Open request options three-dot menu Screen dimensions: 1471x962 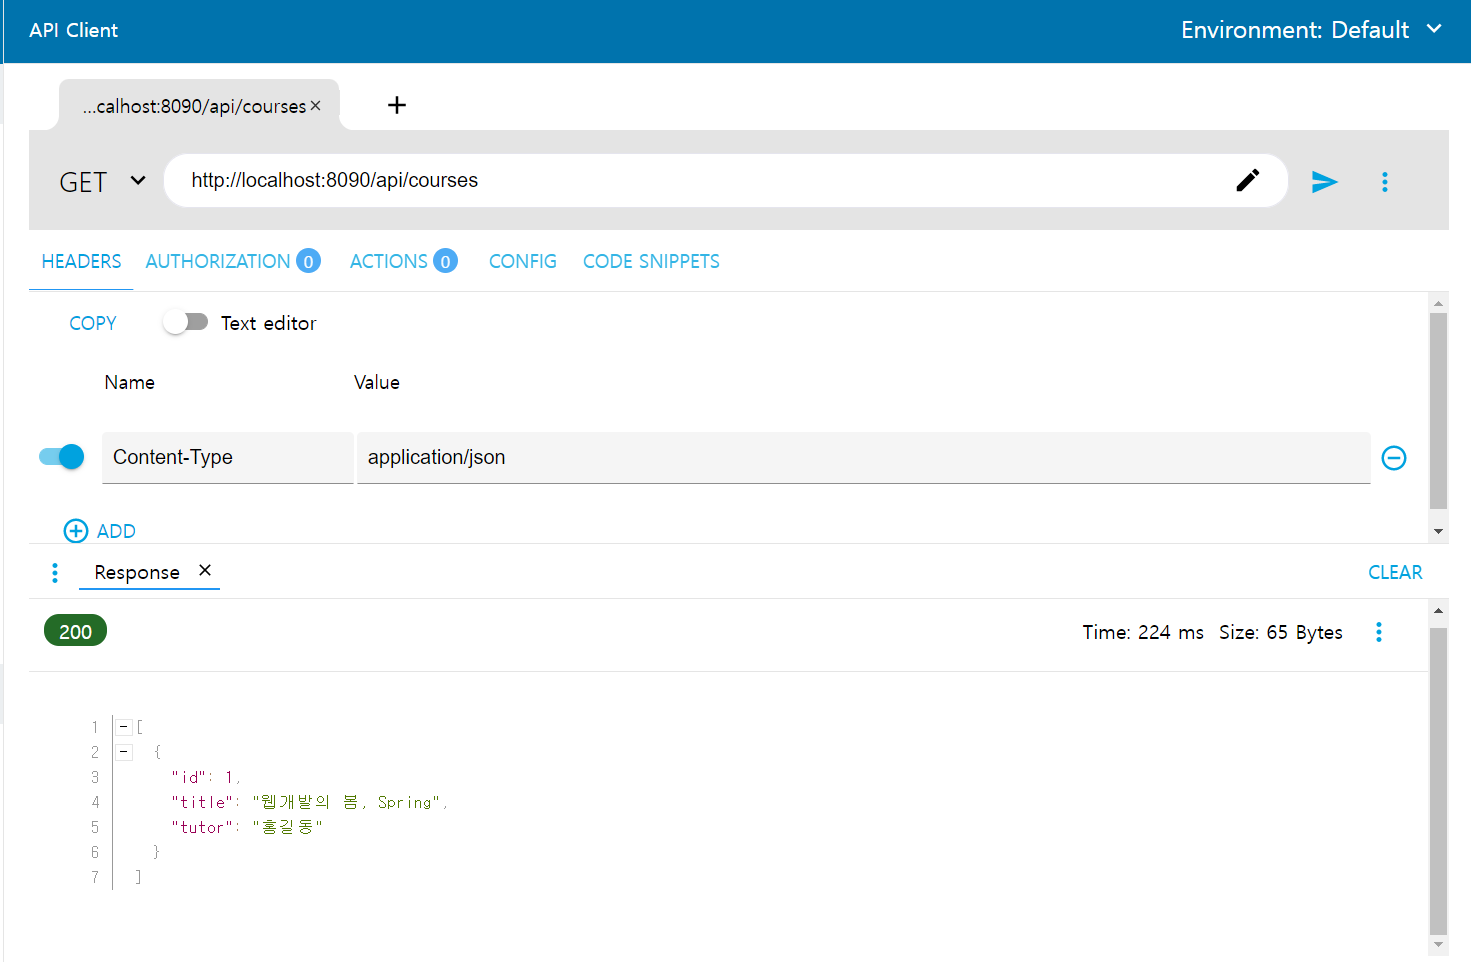click(x=1384, y=181)
